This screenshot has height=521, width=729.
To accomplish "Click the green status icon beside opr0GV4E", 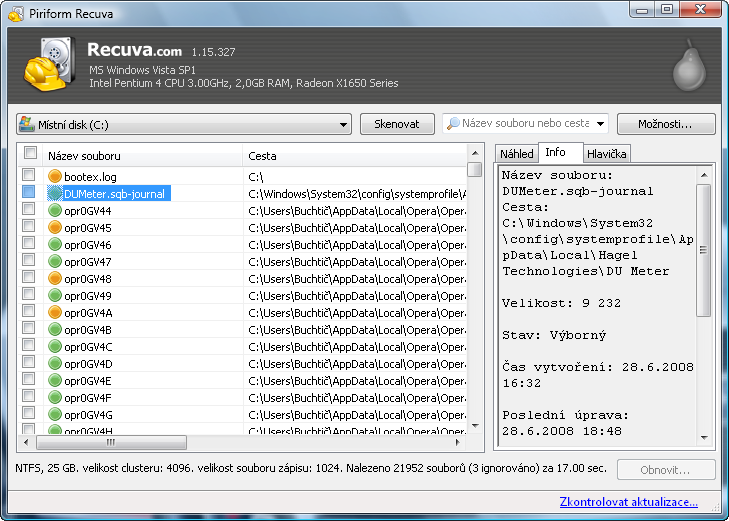I will click(55, 380).
